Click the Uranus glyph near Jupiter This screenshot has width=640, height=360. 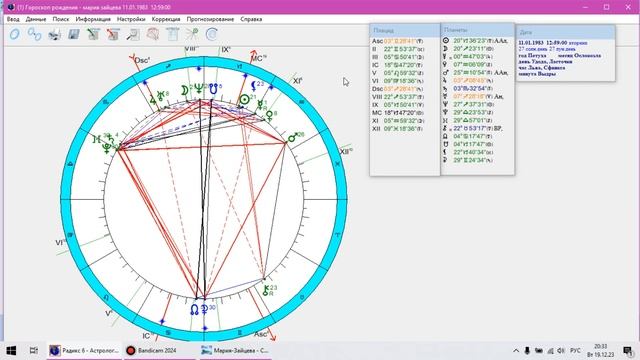click(161, 96)
